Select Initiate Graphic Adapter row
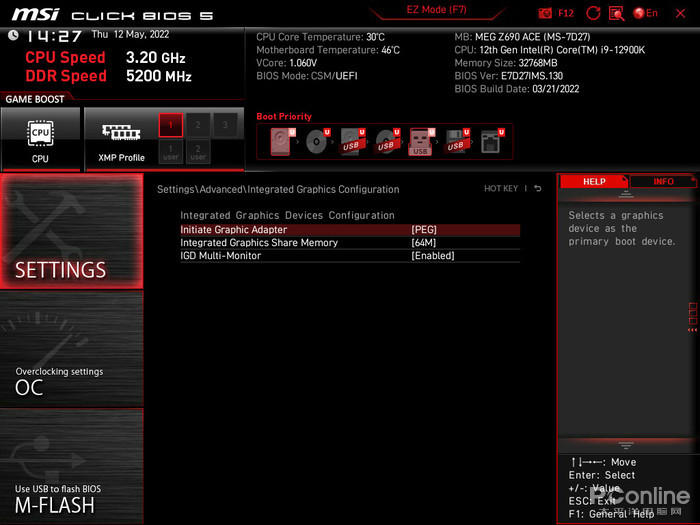 pos(350,230)
